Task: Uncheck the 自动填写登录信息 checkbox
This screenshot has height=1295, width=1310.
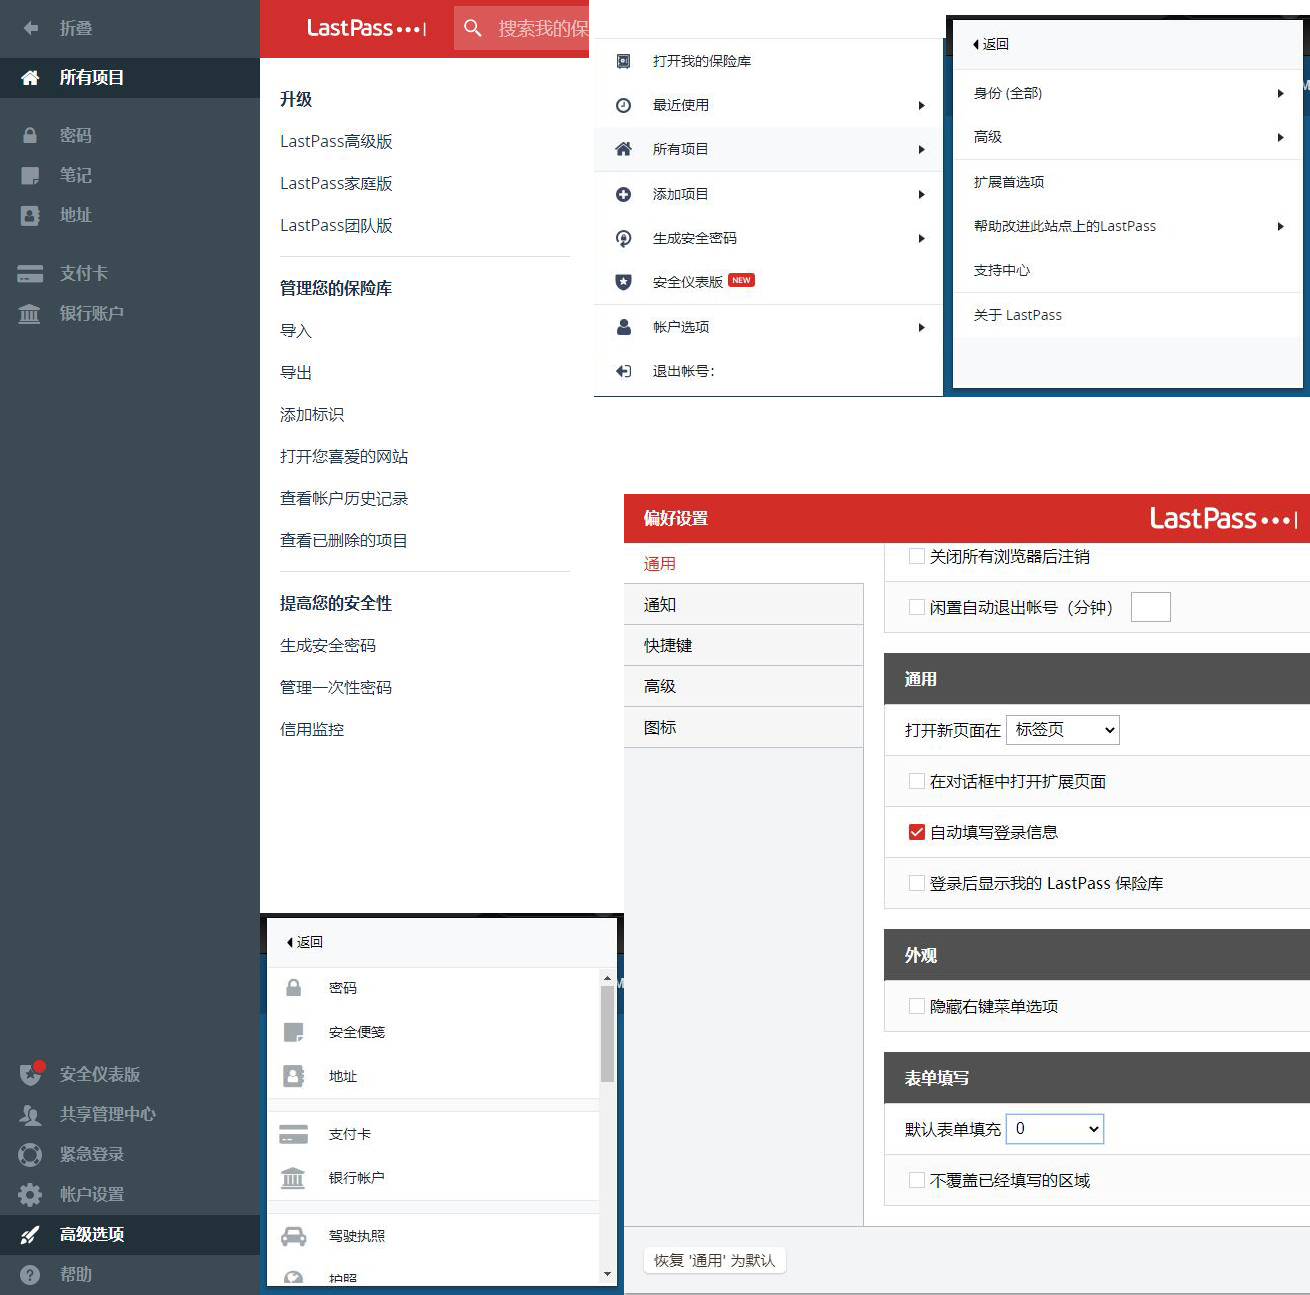Action: coord(916,832)
